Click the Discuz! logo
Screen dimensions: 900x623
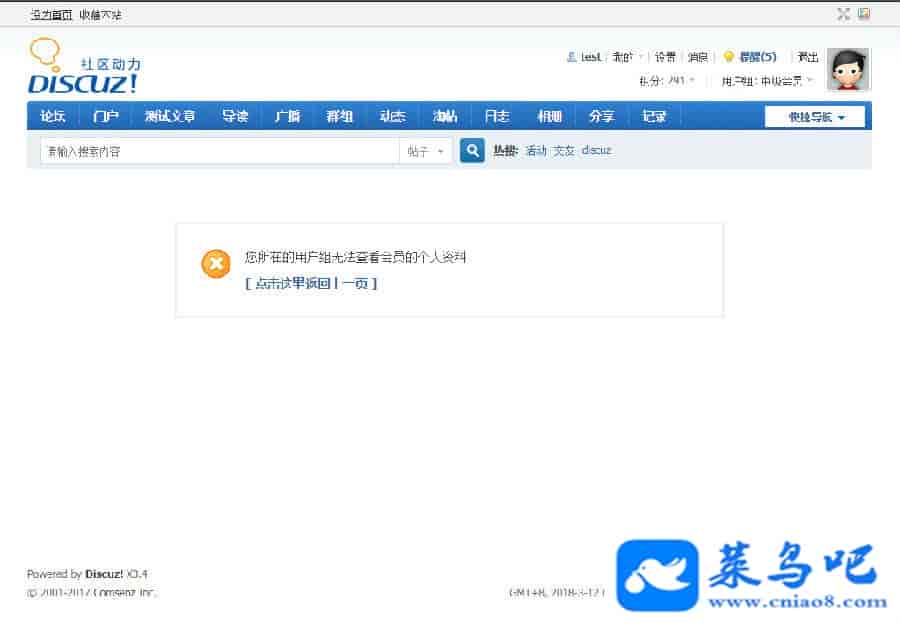tap(83, 68)
